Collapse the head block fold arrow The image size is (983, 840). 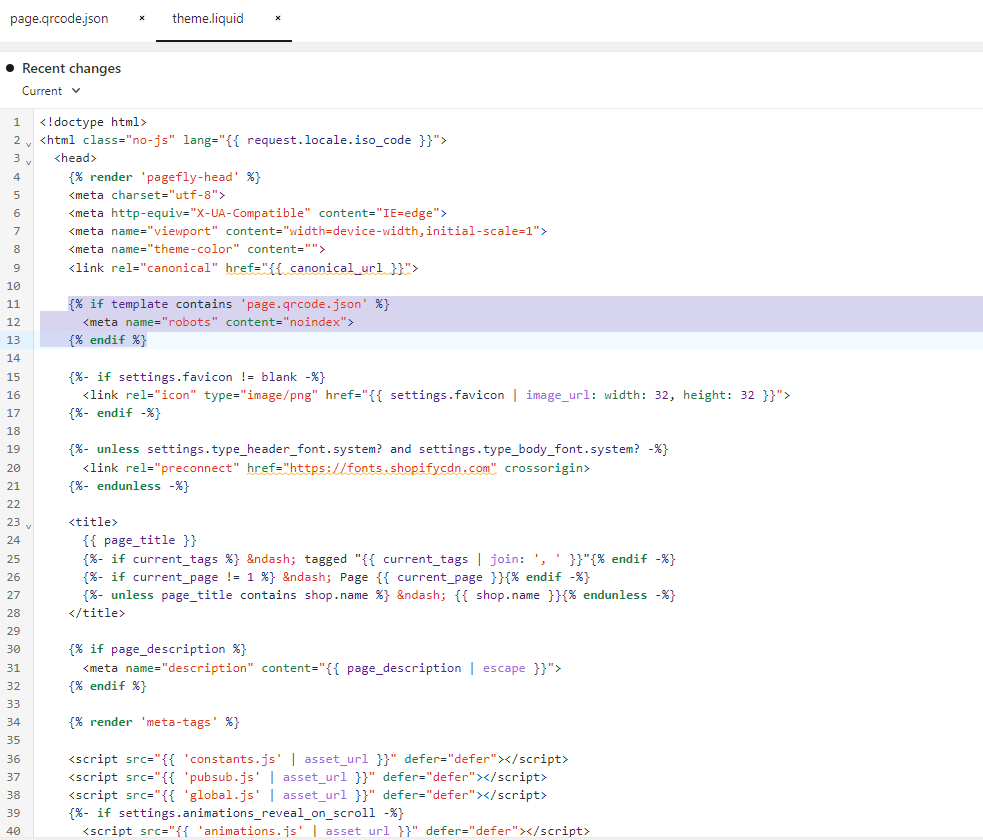[29, 159]
